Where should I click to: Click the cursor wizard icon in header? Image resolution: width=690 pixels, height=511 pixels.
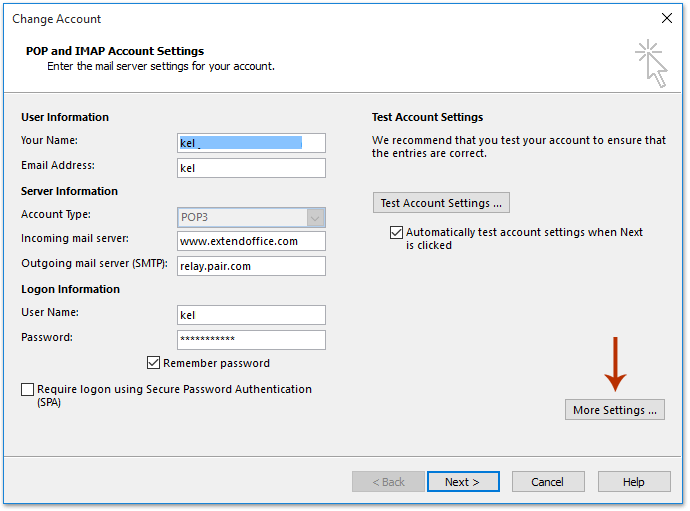coord(651,63)
